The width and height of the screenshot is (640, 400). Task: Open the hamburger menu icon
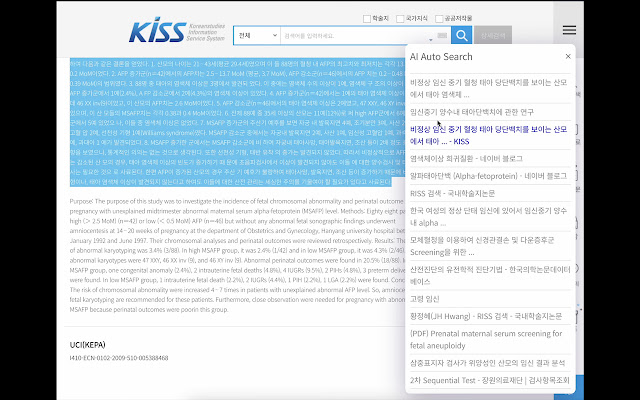click(569, 30)
